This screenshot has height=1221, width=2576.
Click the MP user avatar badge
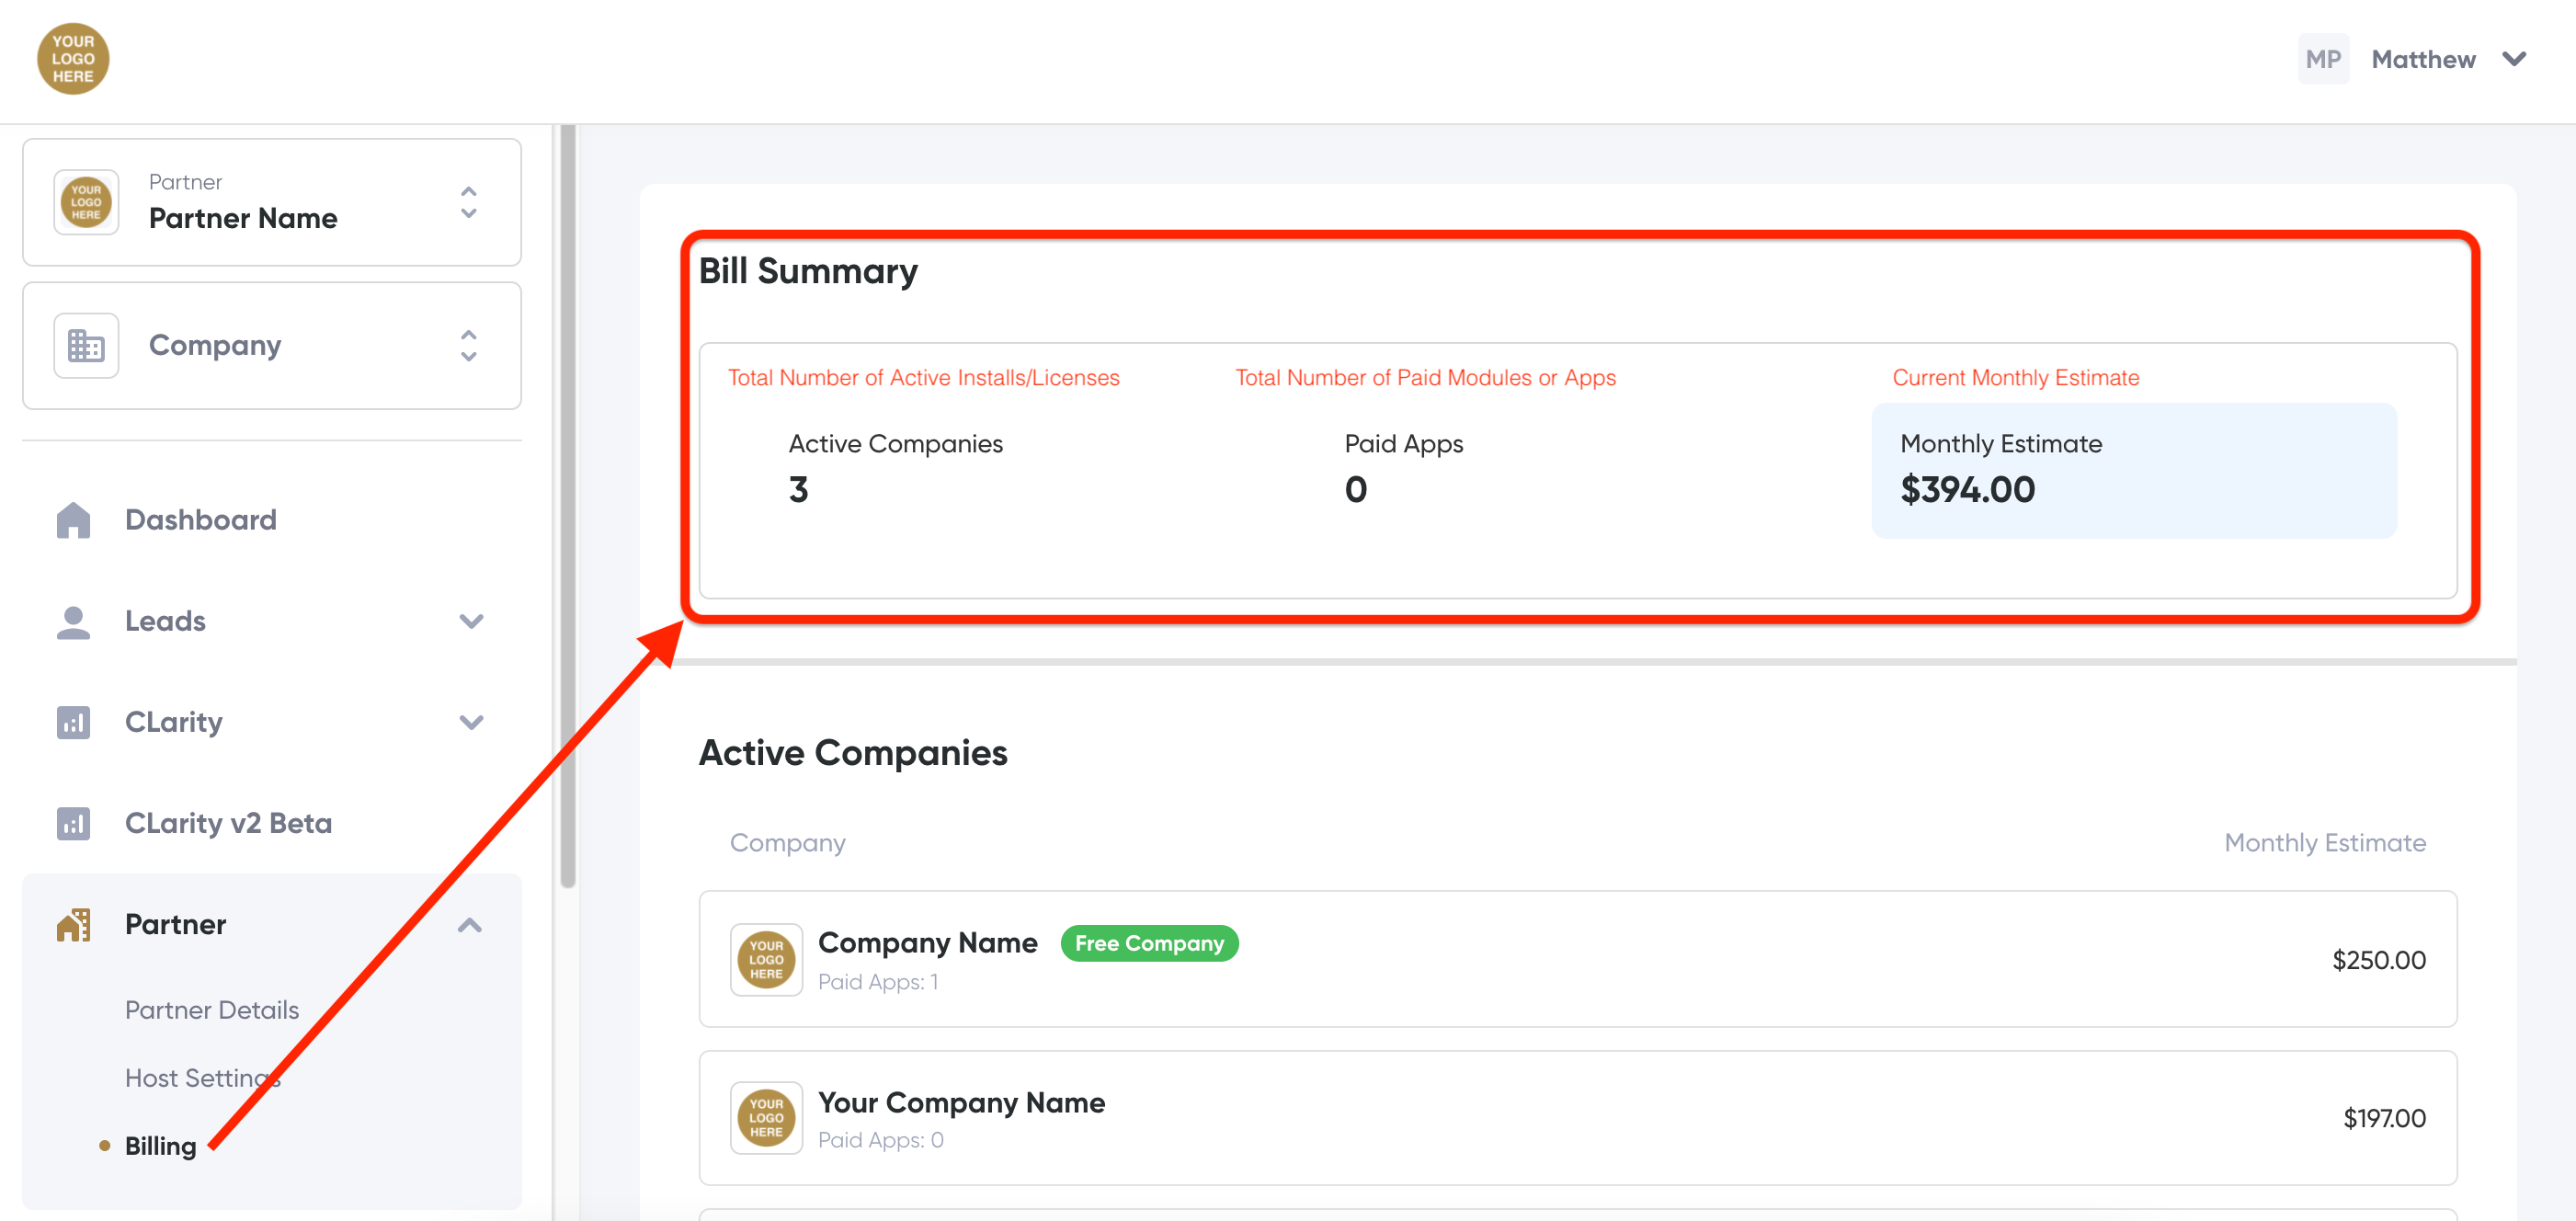click(2322, 59)
